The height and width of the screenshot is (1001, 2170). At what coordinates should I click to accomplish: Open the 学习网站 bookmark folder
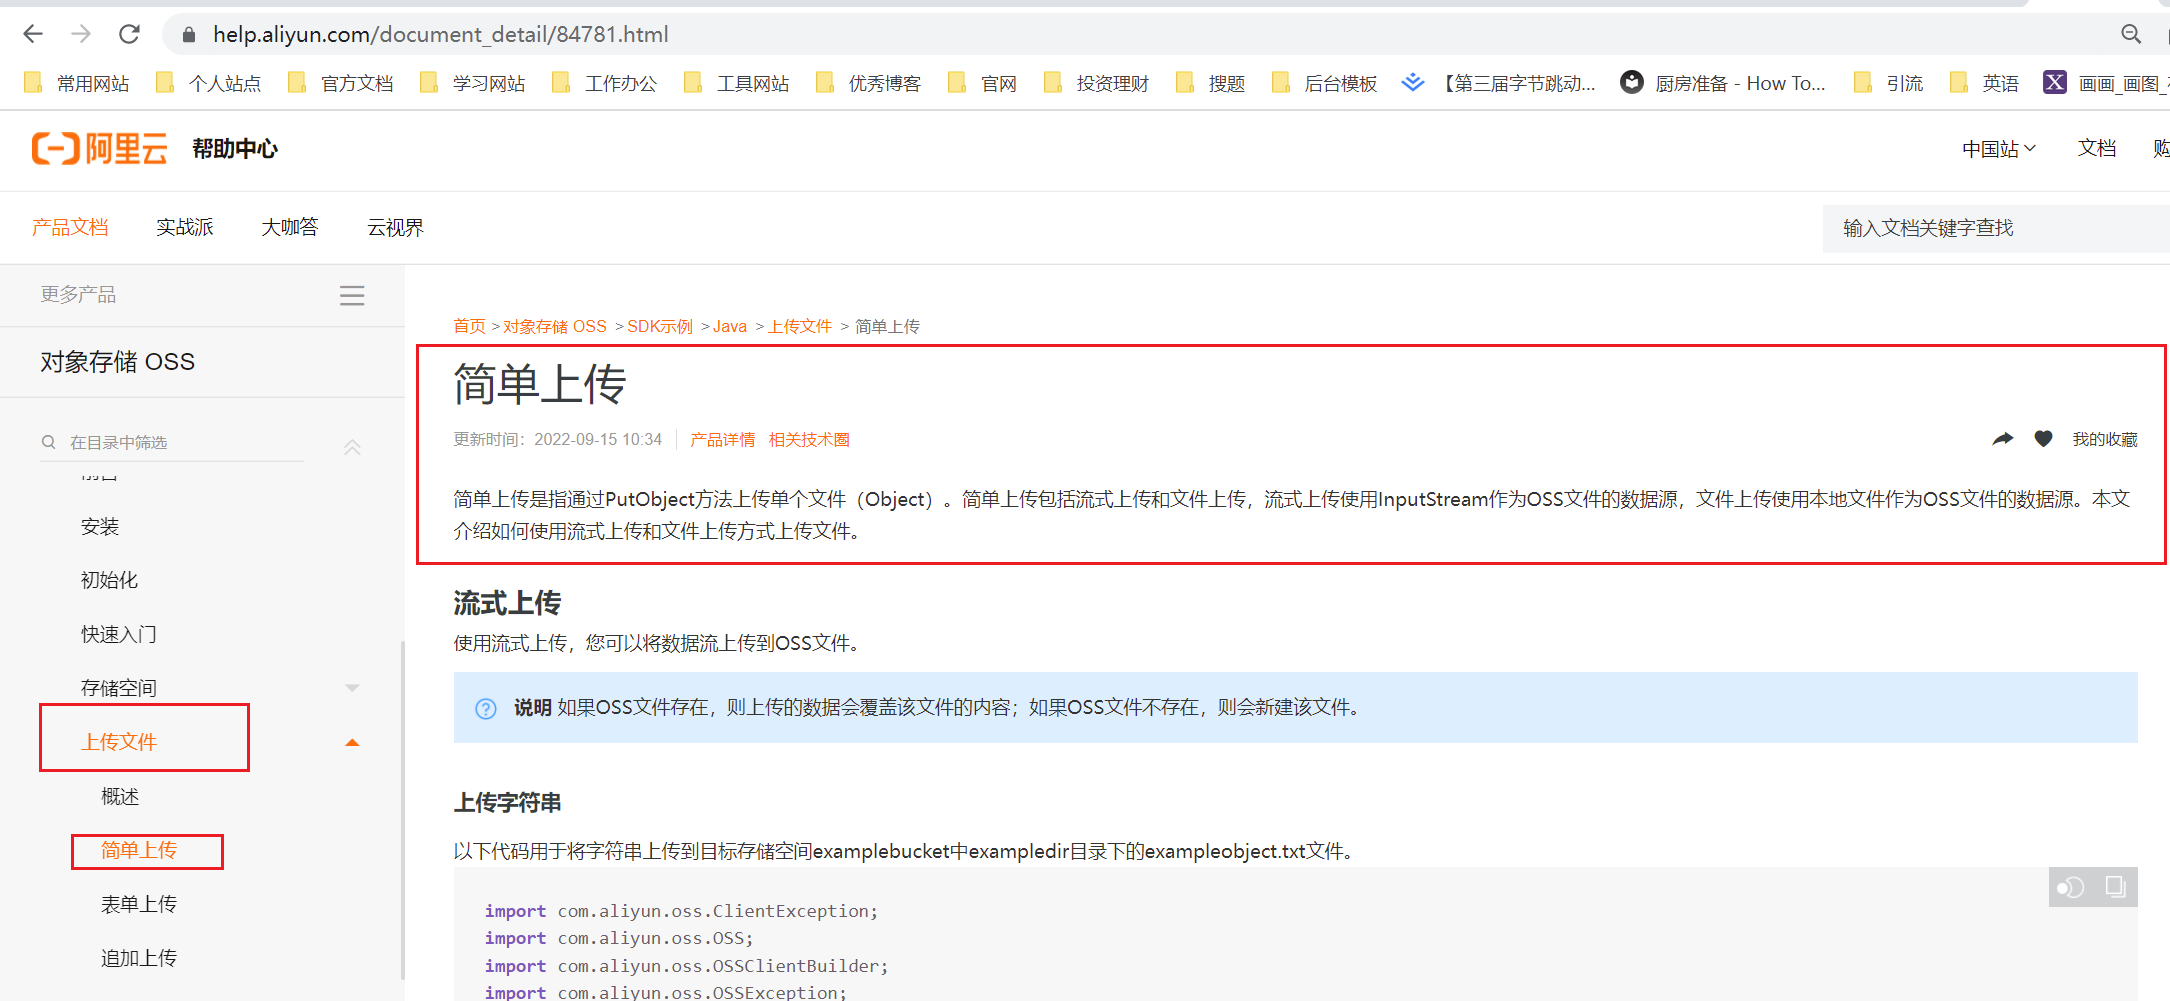coord(473,83)
